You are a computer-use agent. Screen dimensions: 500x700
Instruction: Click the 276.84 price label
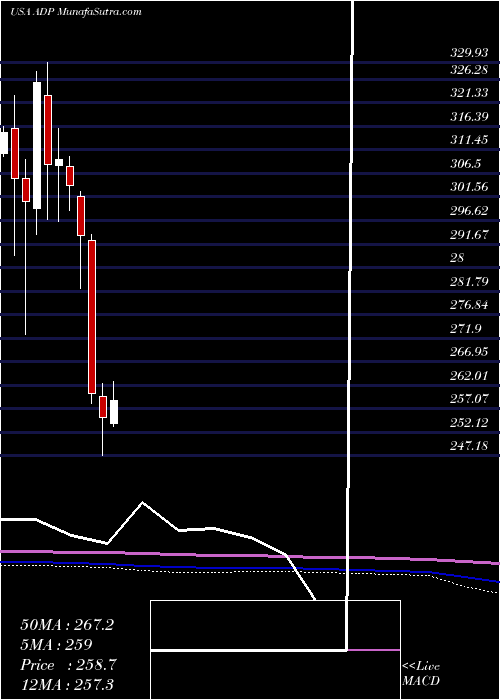click(469, 305)
